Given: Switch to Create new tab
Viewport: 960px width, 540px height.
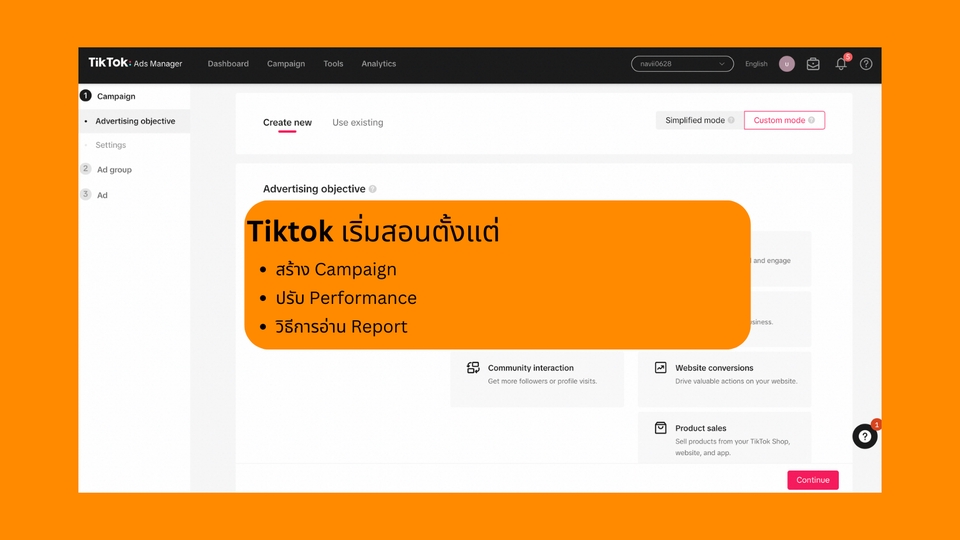Looking at the screenshot, I should click(x=287, y=122).
